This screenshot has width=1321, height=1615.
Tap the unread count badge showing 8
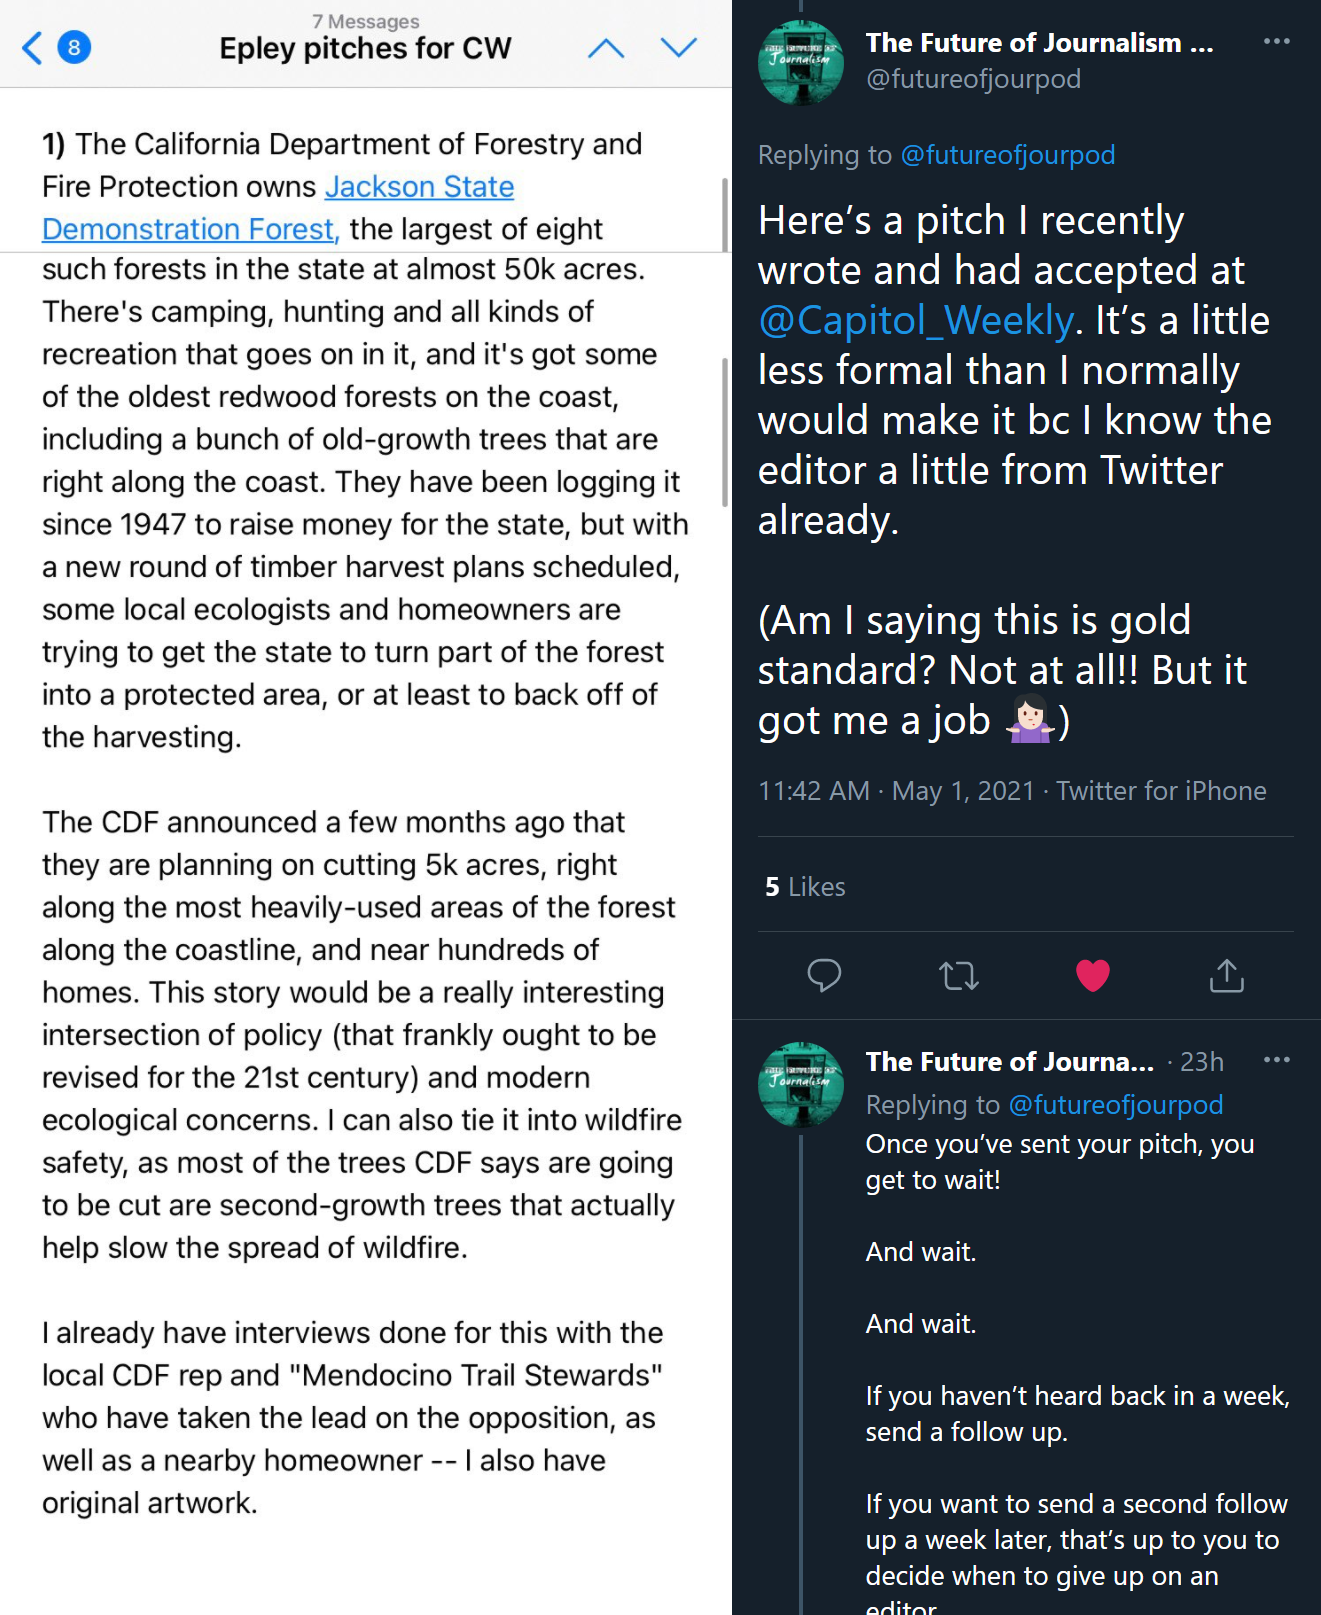(x=74, y=48)
